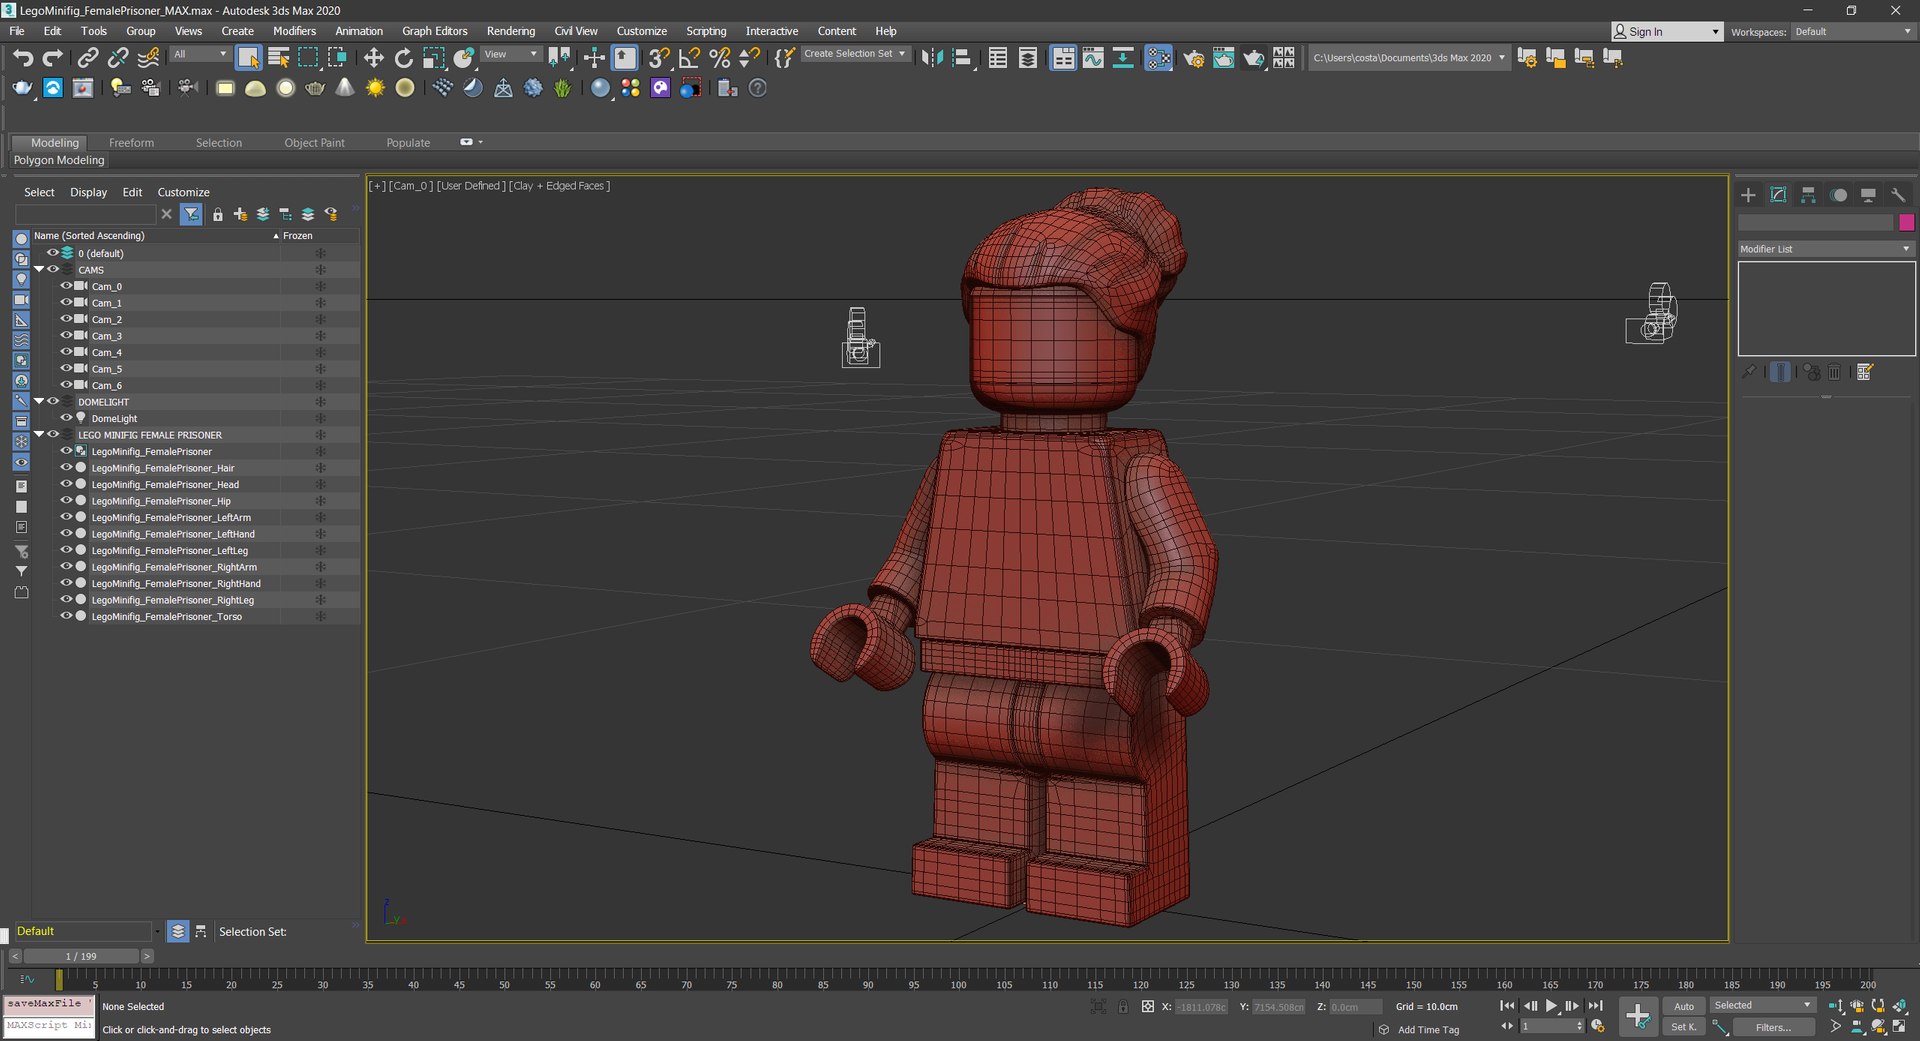Open the Schematic View icon
This screenshot has height=1041, width=1920.
[1123, 58]
